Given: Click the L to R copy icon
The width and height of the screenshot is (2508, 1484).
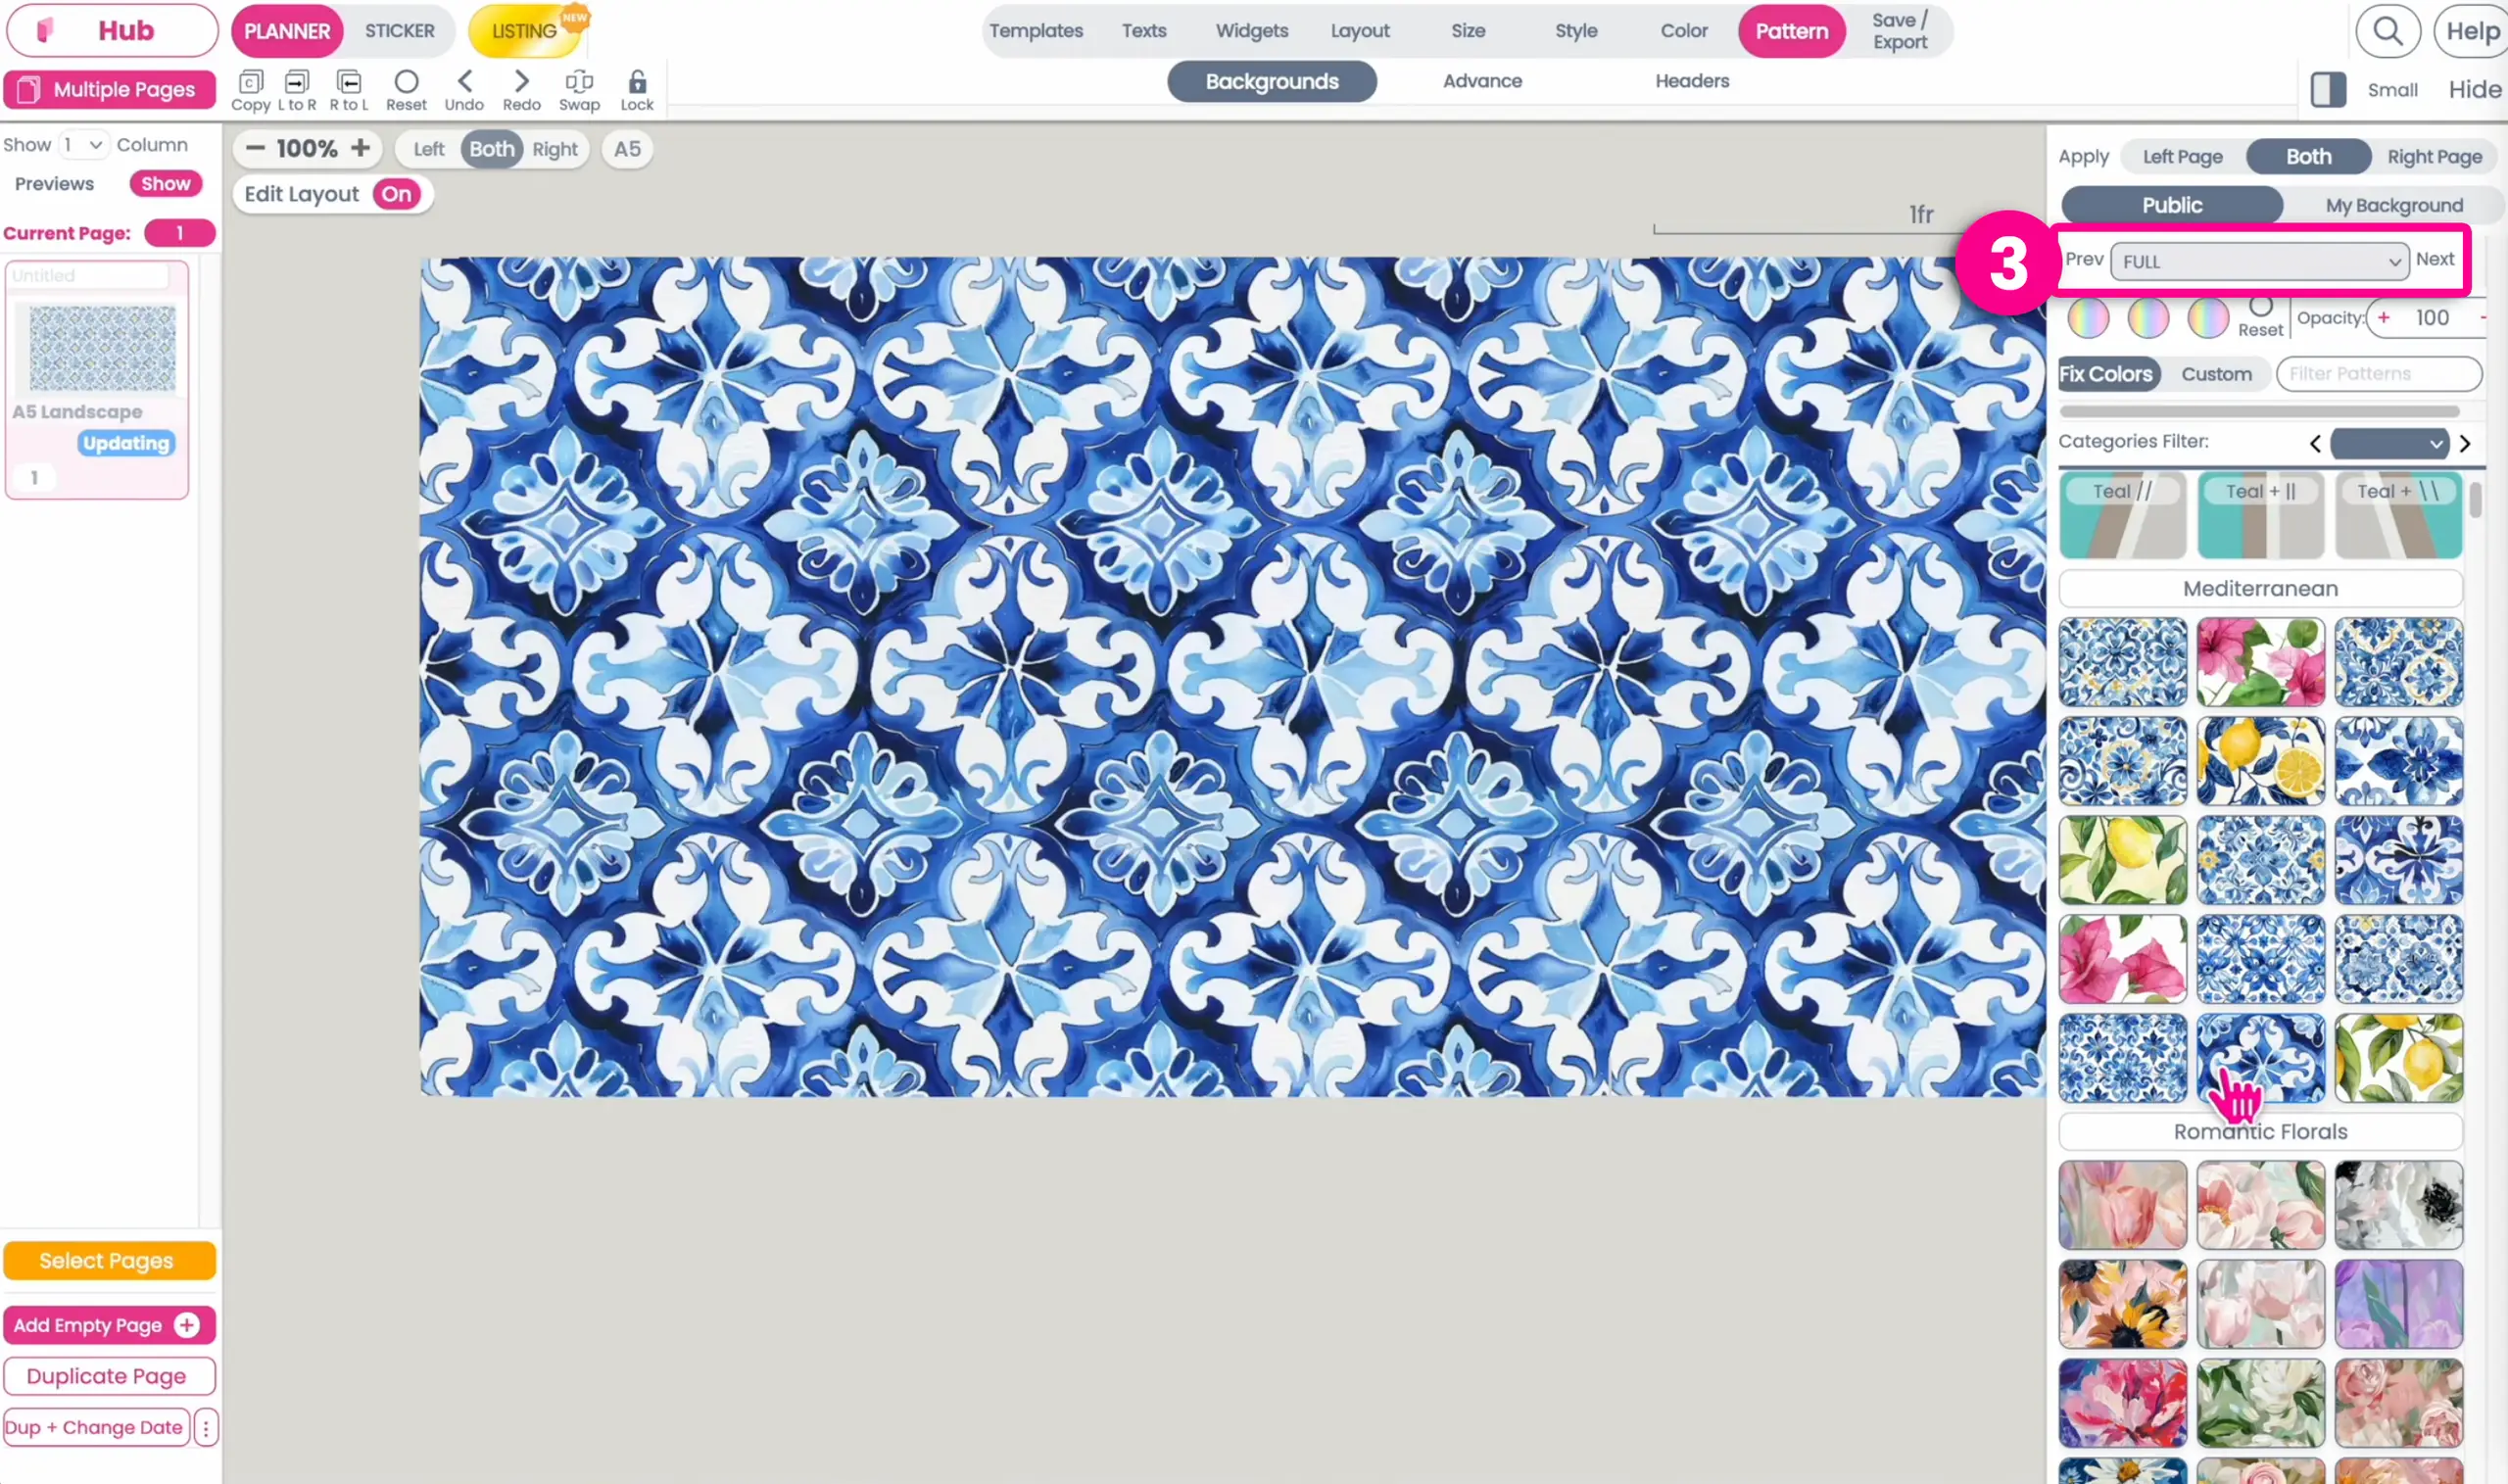Looking at the screenshot, I should coord(297,82).
